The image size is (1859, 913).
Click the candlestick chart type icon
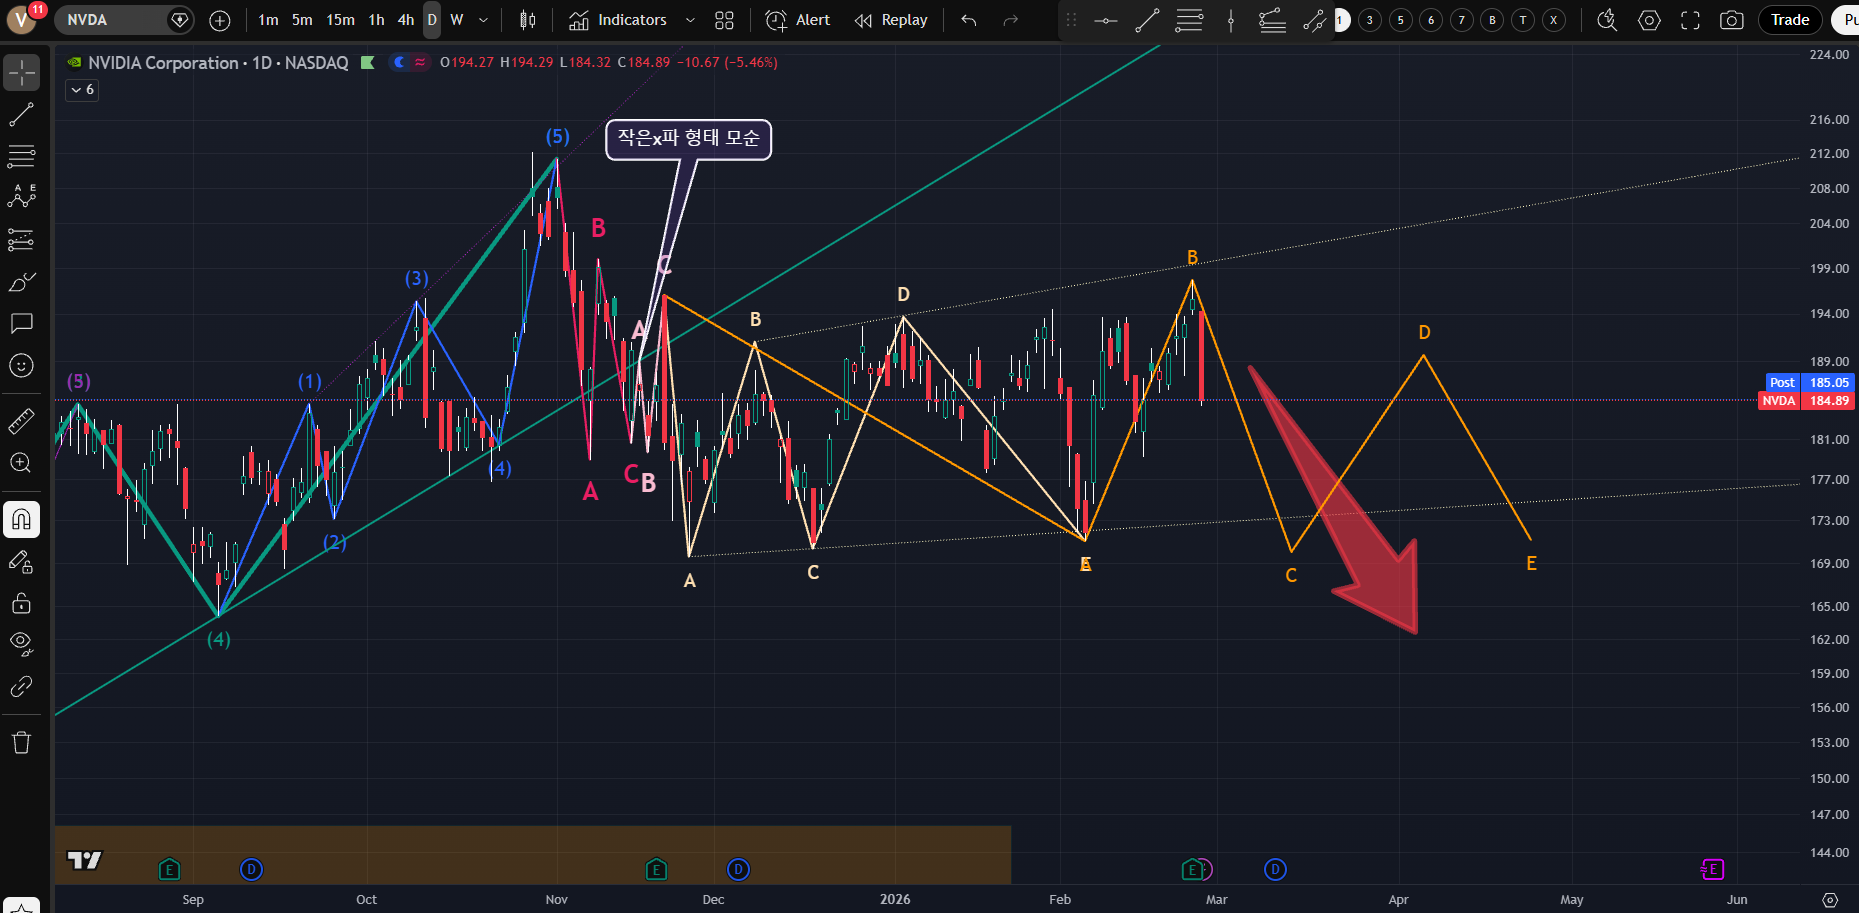click(x=528, y=20)
